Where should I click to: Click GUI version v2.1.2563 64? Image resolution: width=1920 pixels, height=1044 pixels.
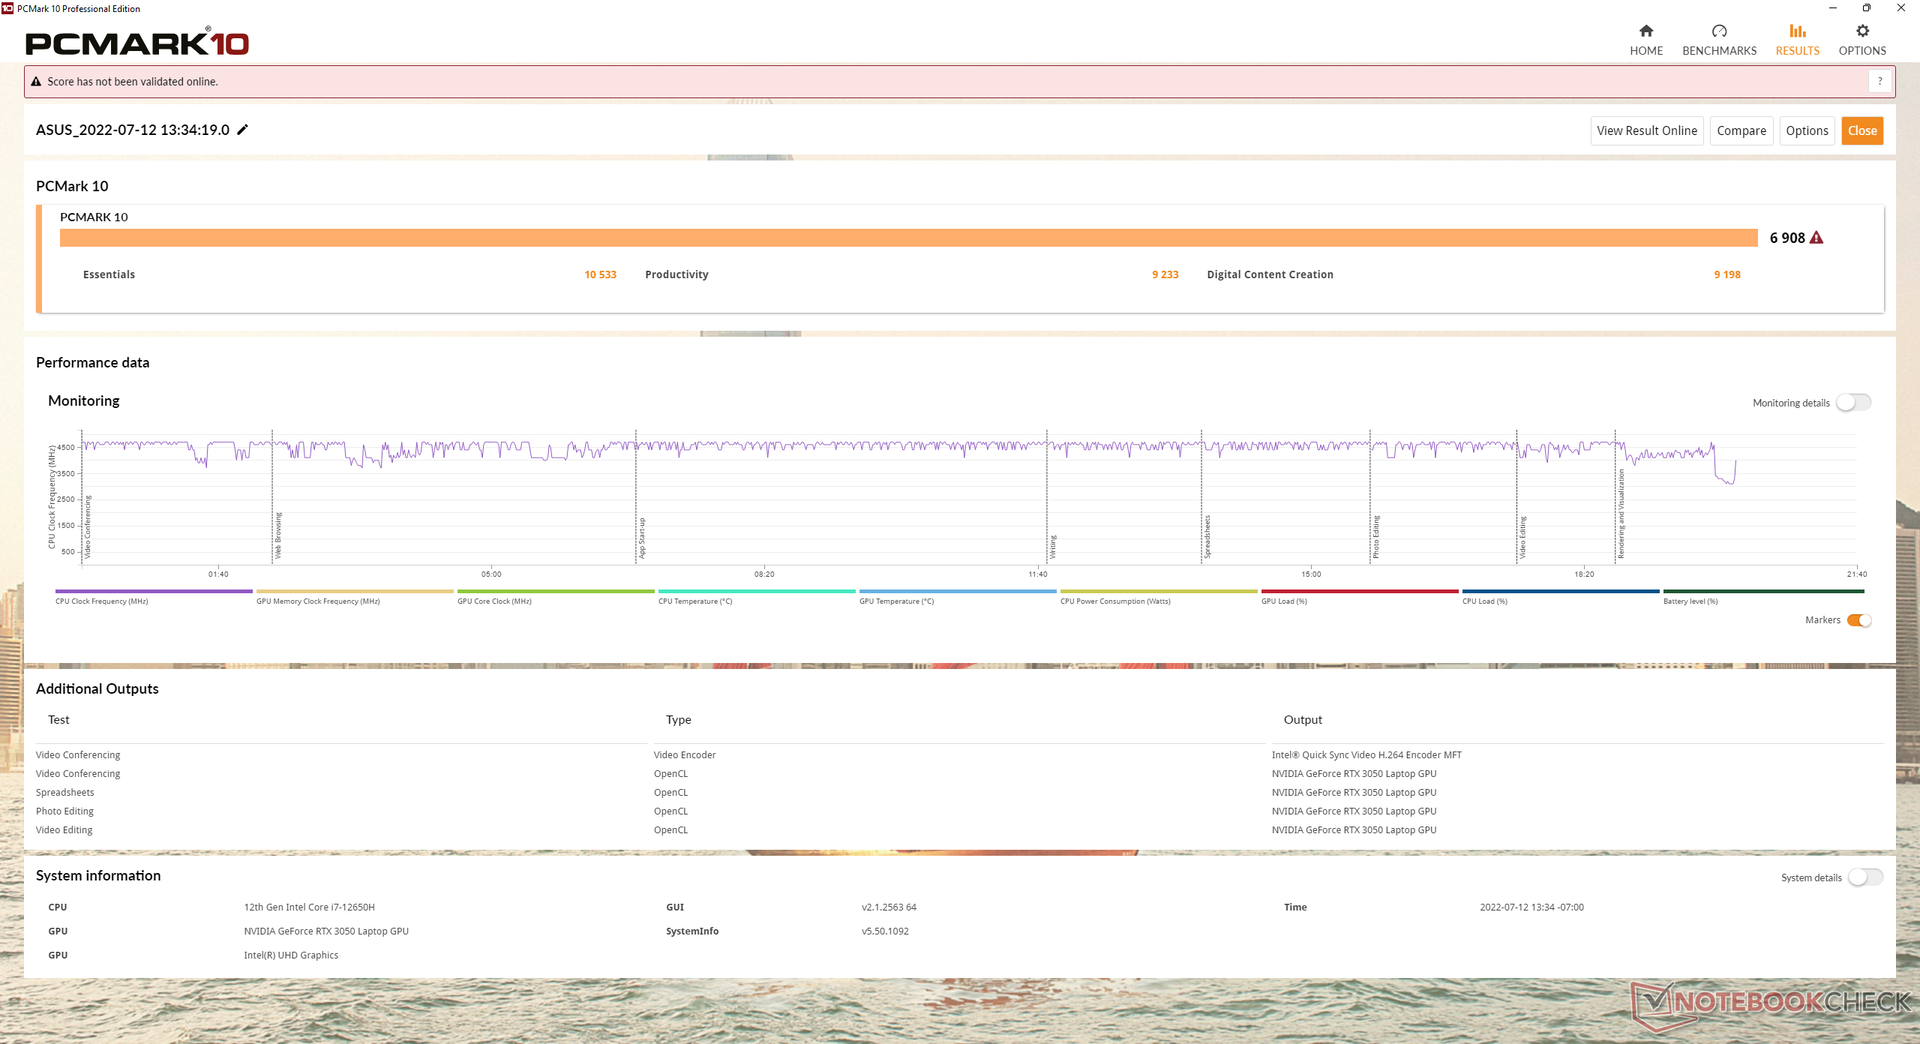tap(889, 908)
